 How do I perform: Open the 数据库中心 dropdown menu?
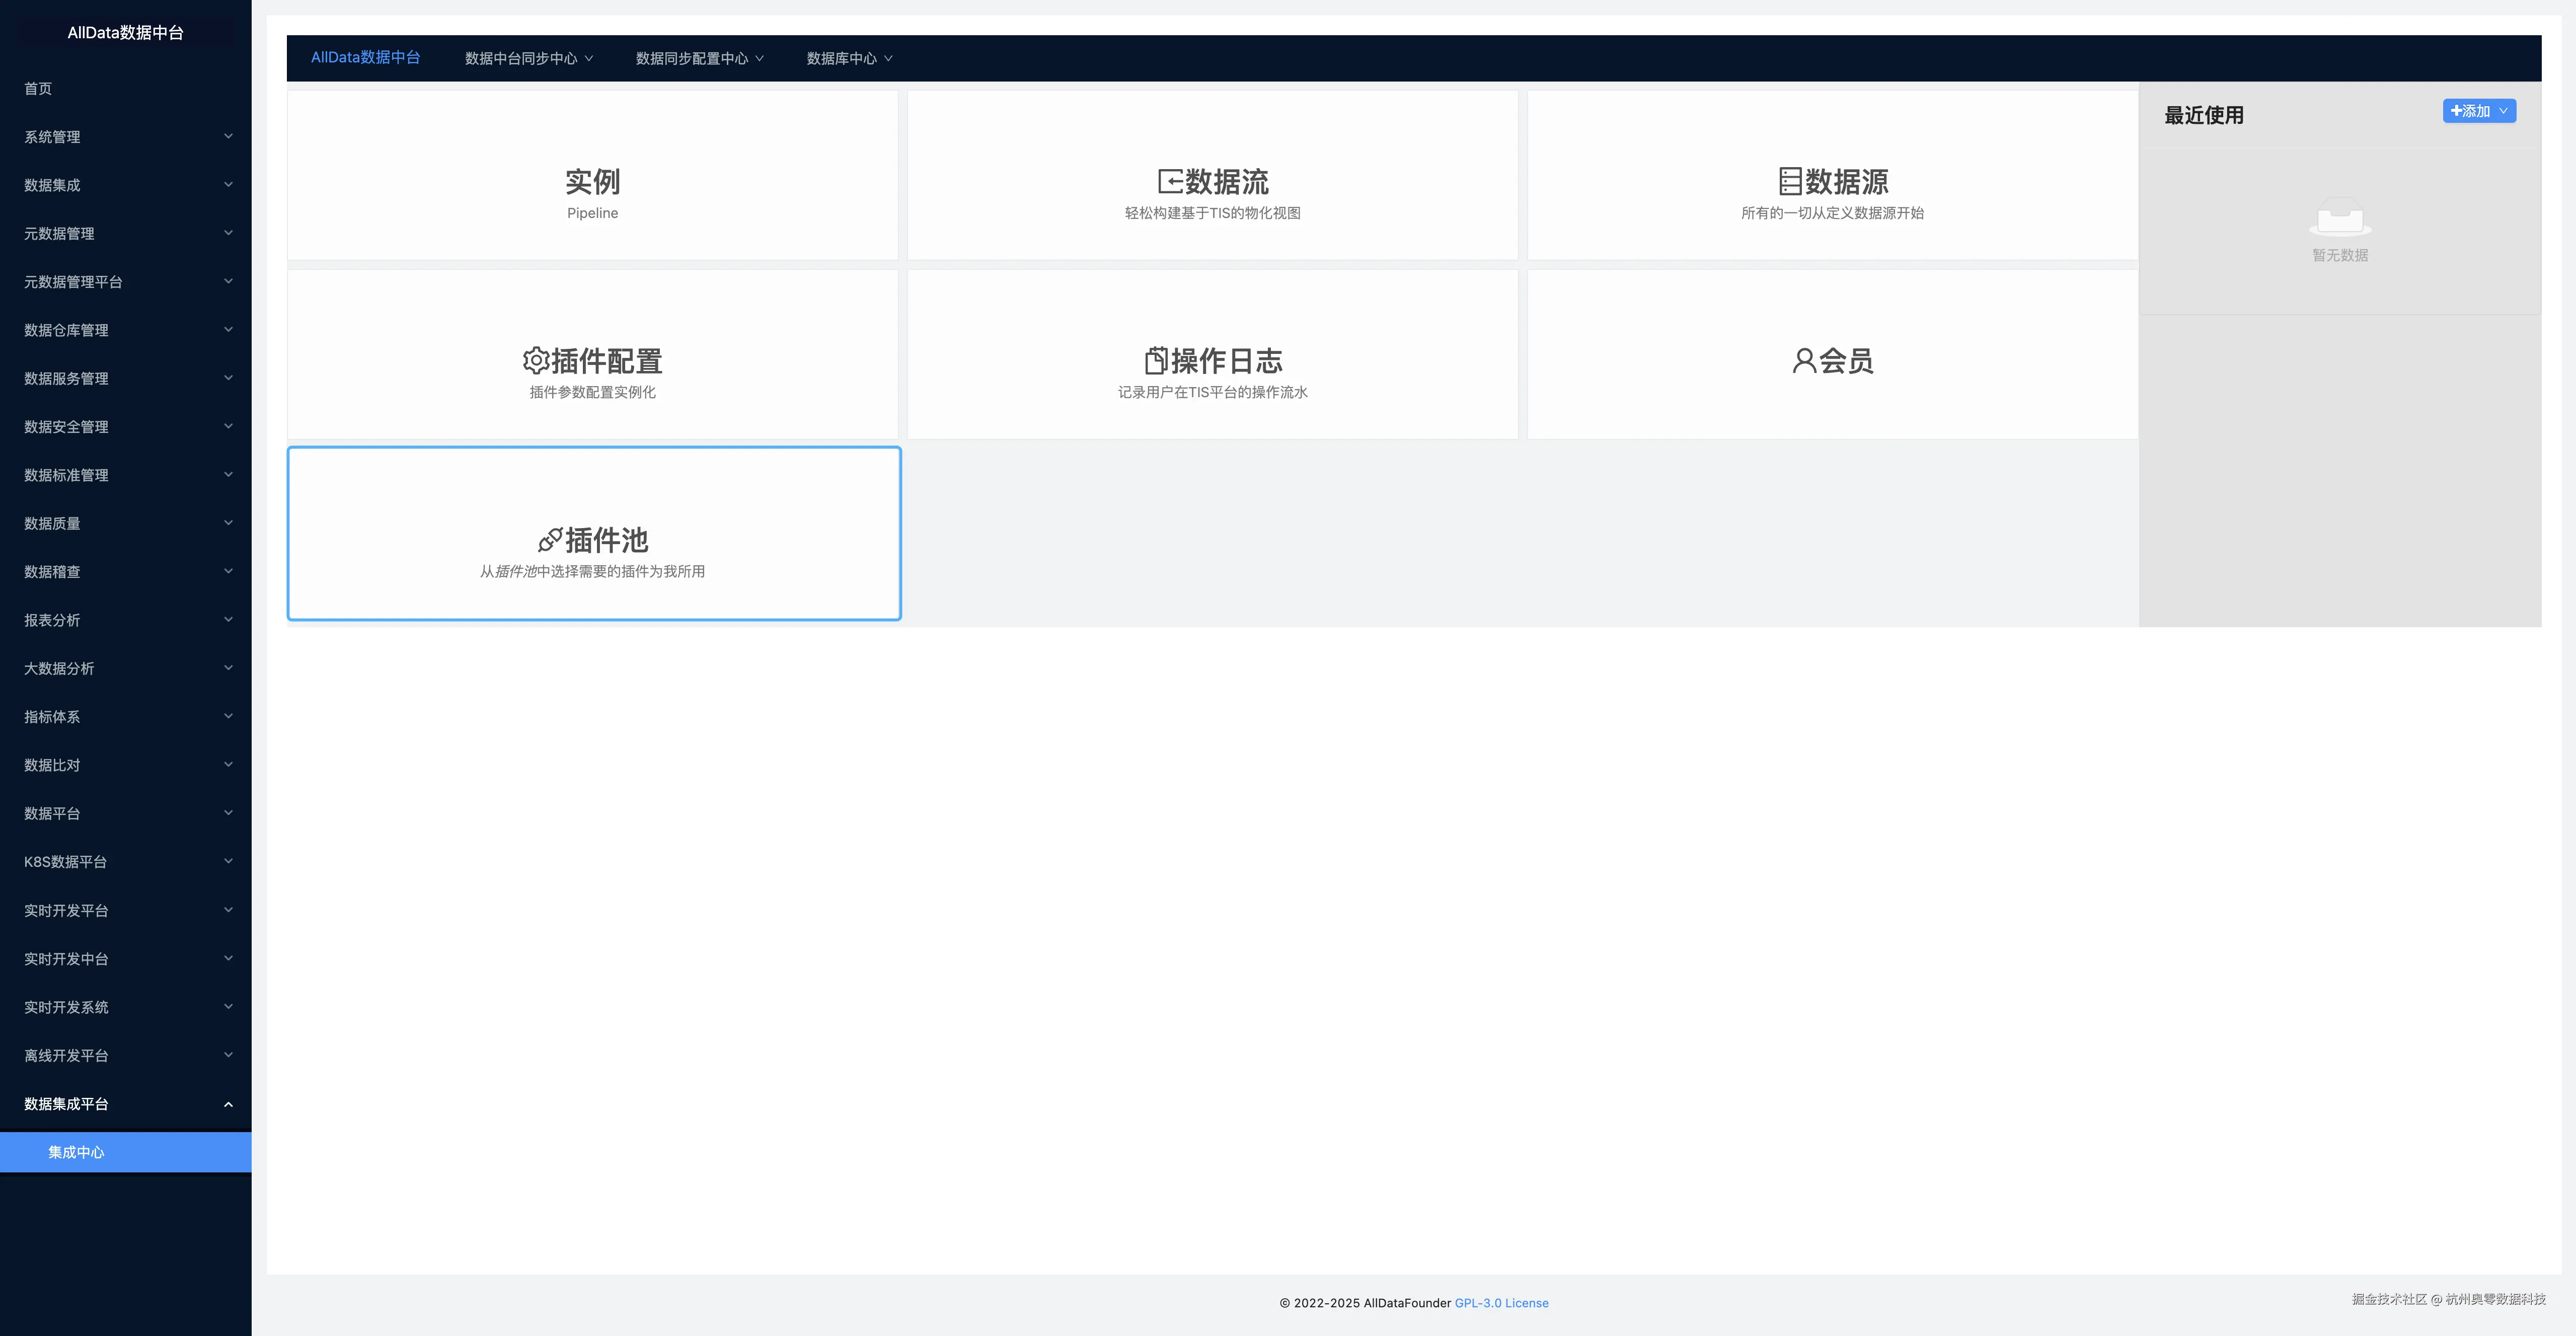(x=849, y=58)
